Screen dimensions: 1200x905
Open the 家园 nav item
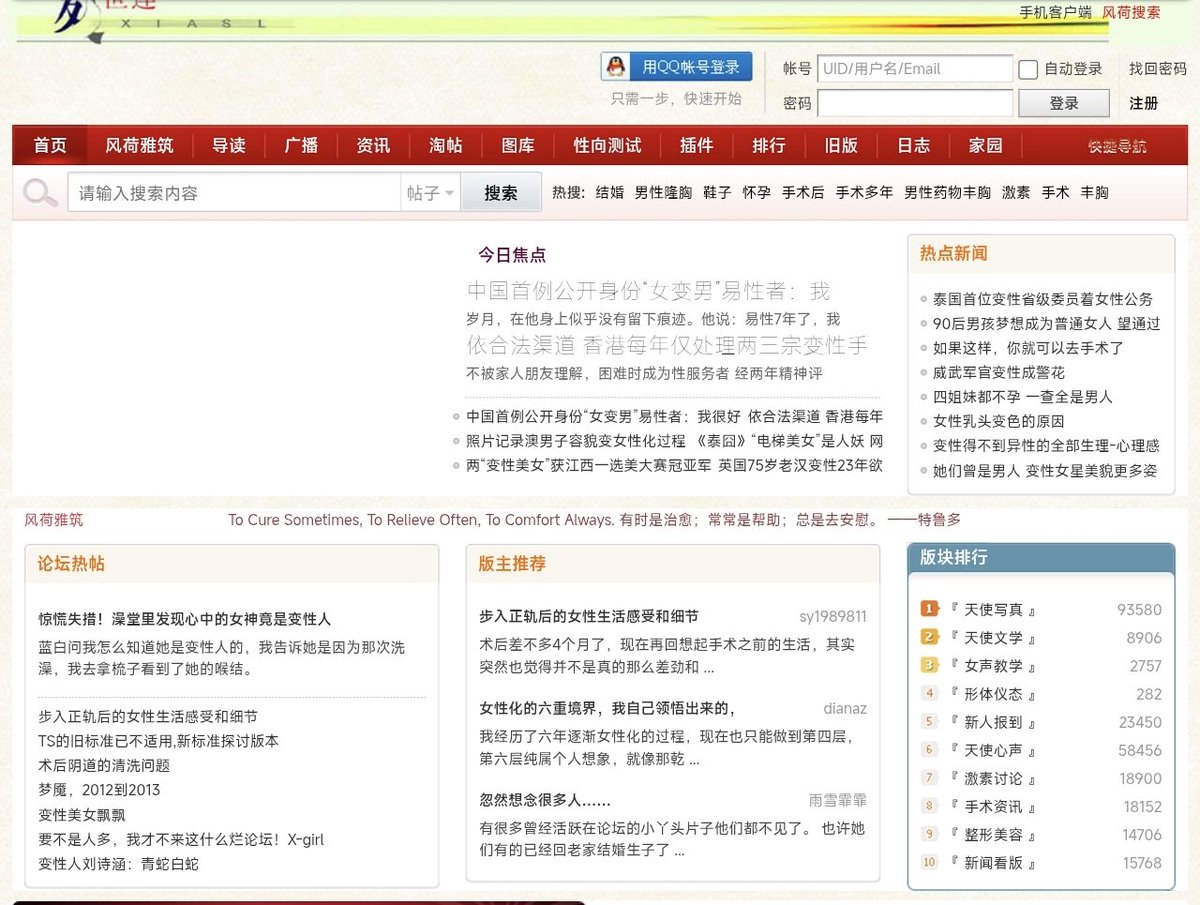[986, 146]
